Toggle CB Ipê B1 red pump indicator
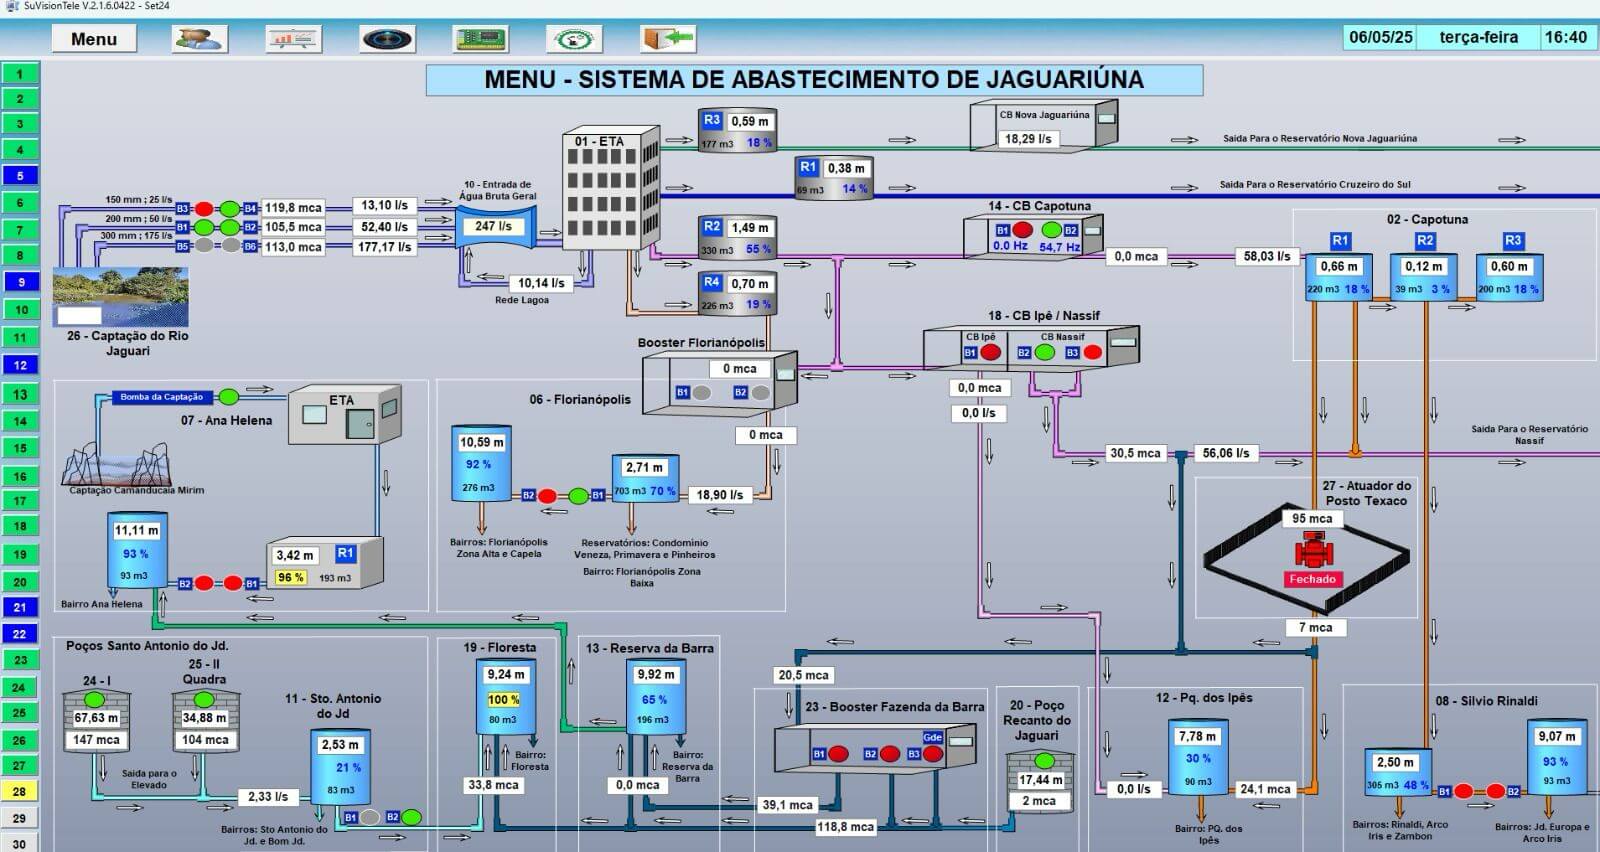This screenshot has height=852, width=1600. pos(990,352)
